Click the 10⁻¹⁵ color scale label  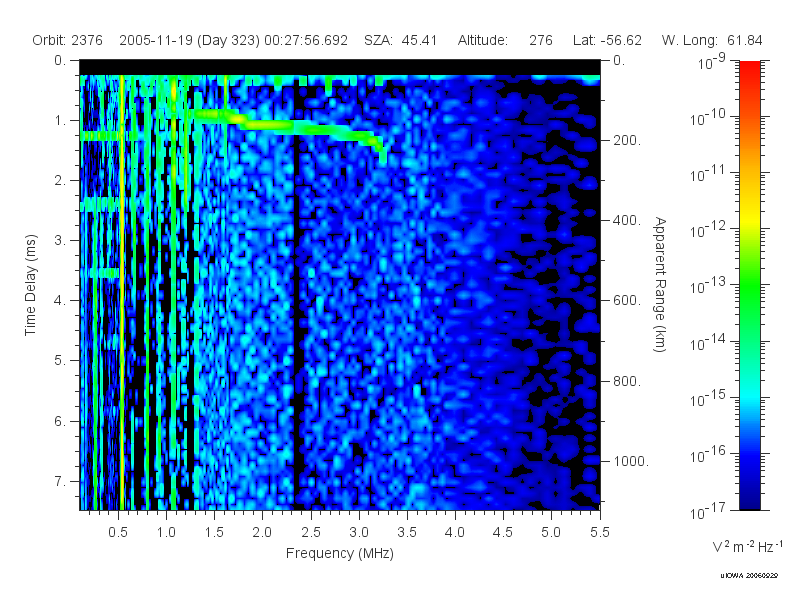708,399
